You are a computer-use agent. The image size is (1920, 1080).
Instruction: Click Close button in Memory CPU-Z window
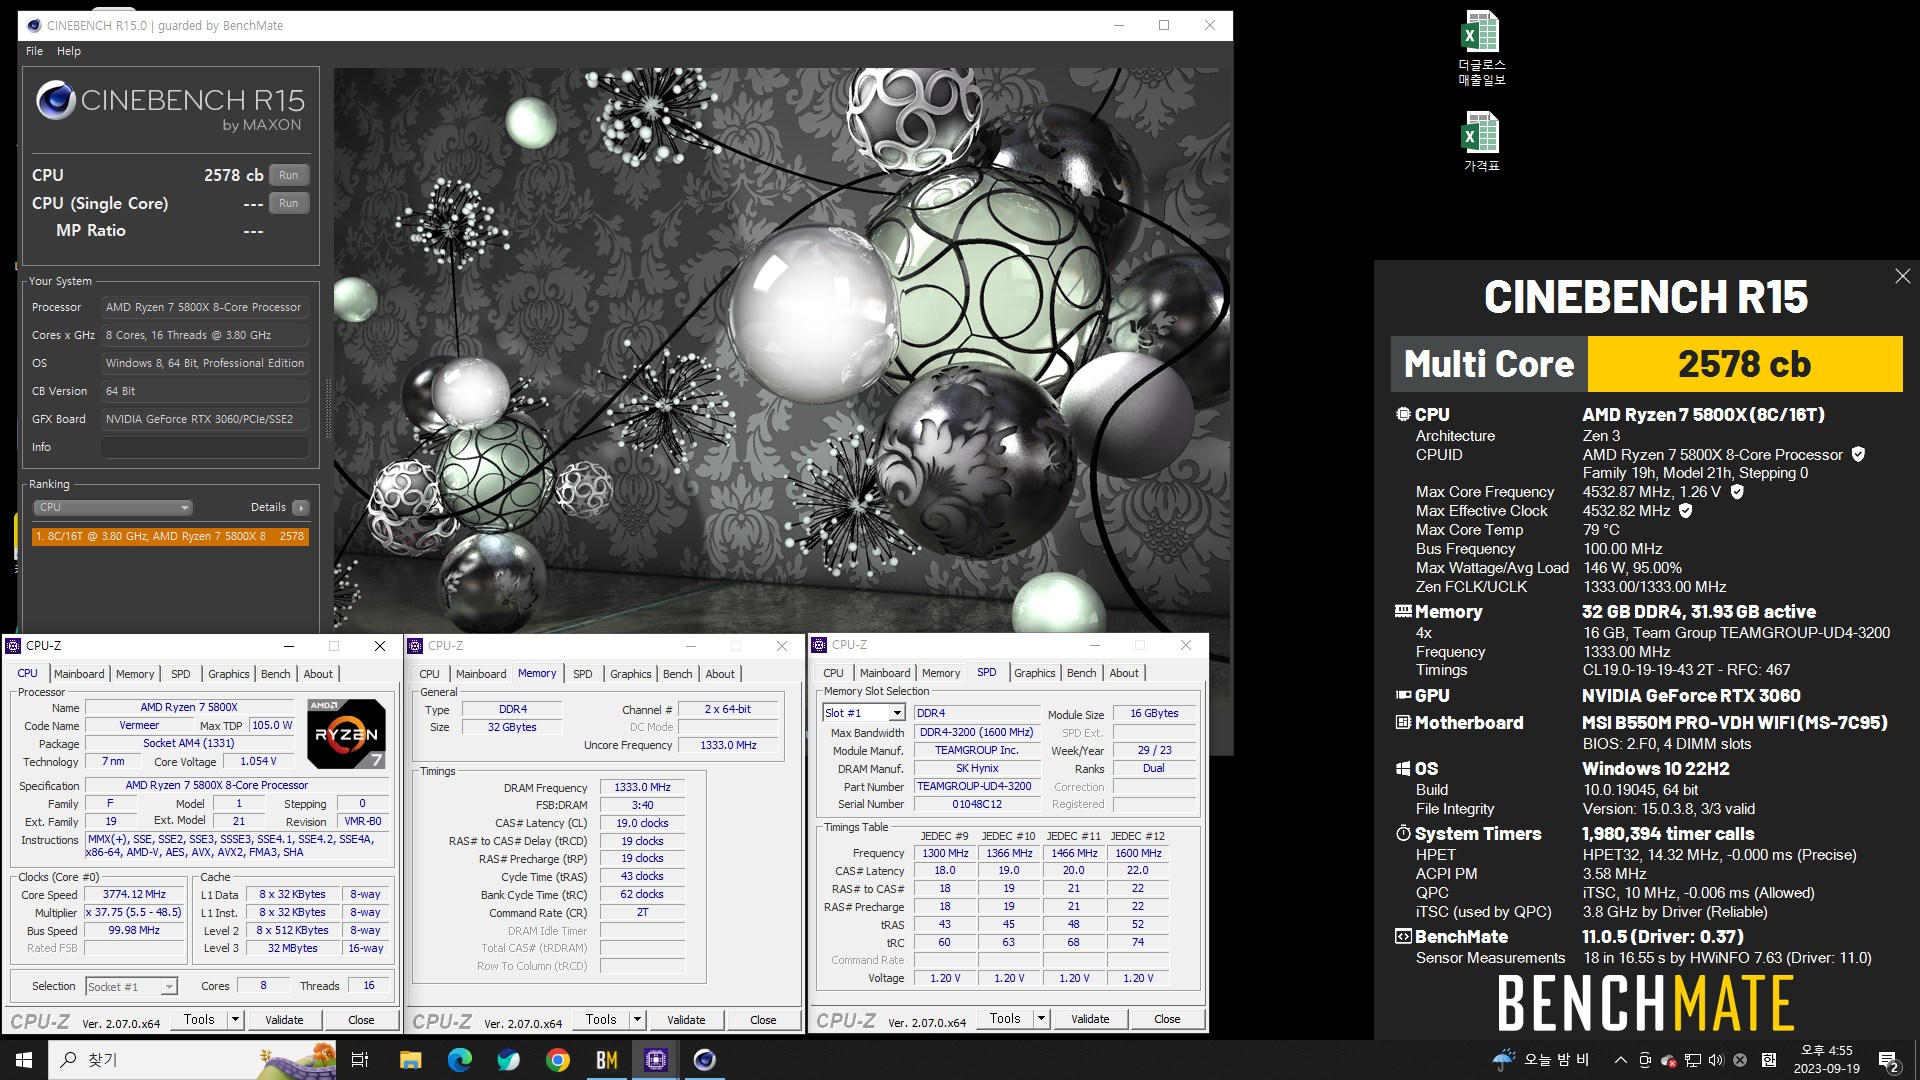[x=763, y=1020]
